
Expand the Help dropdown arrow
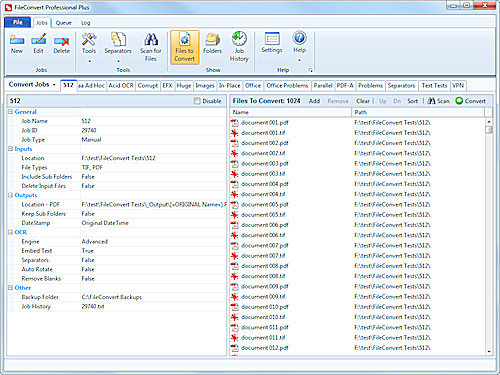coord(299,60)
